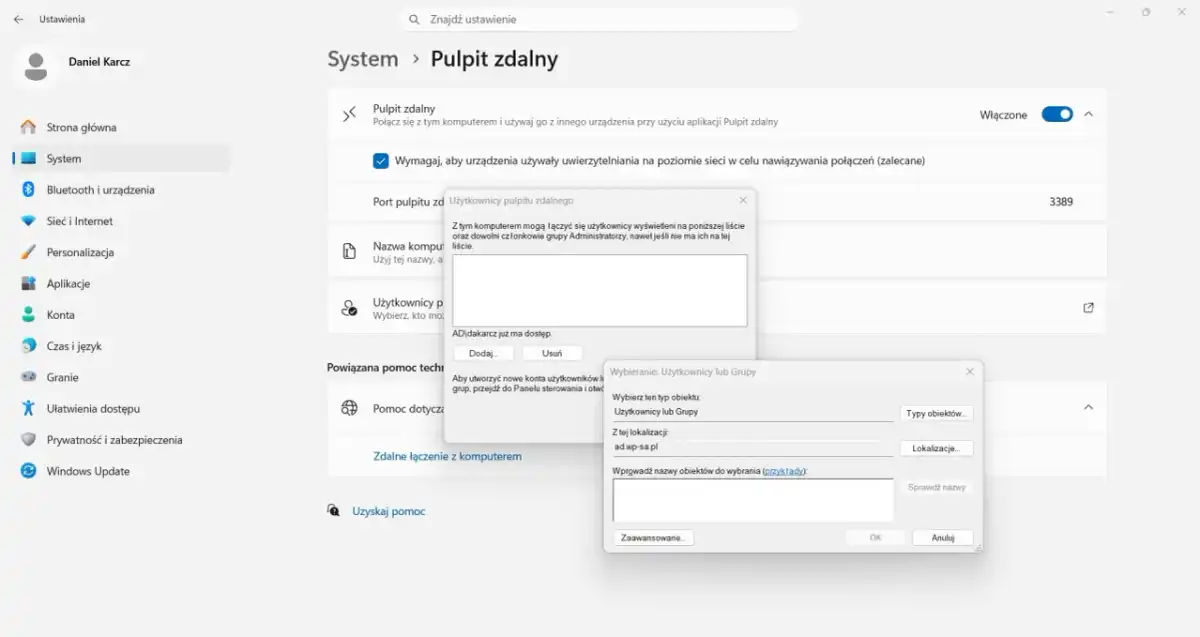Open Aplikacje sidebar icon
Viewport: 1200px width, 637px height.
(28, 284)
